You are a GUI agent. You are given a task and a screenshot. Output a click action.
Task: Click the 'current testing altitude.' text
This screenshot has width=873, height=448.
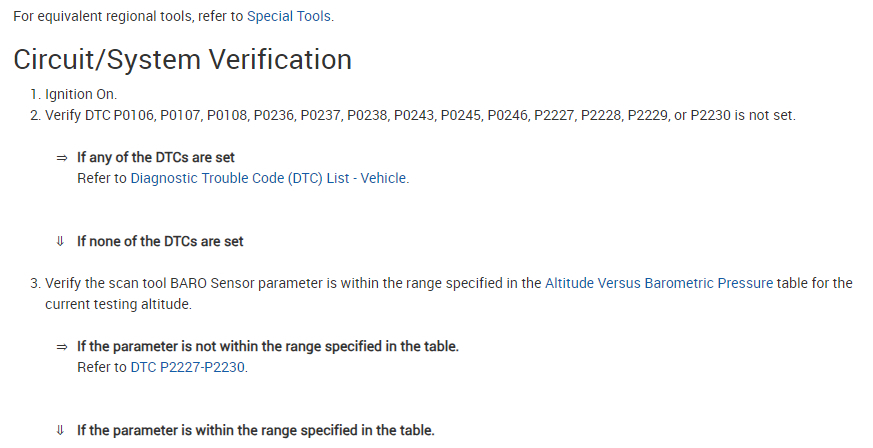(118, 304)
